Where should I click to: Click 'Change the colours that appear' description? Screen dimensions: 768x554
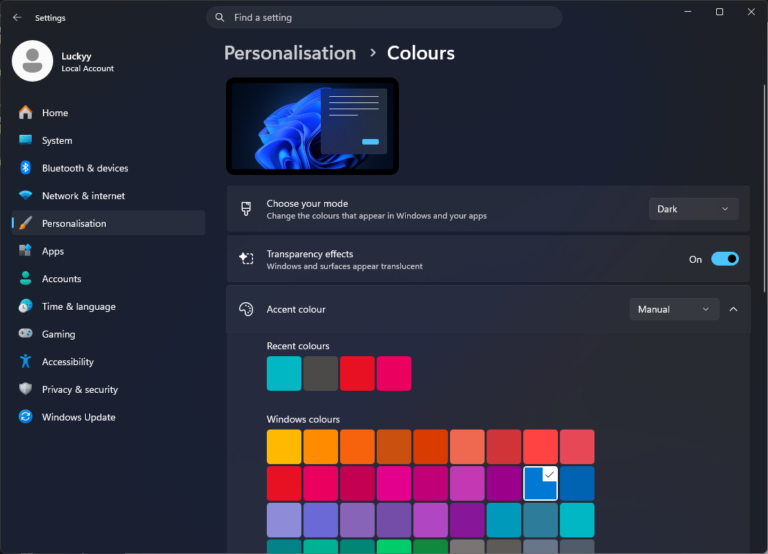(377, 216)
